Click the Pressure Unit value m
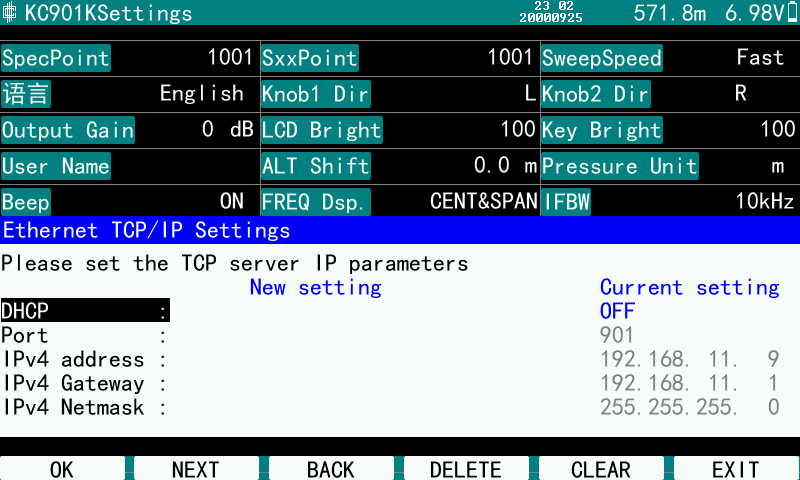Viewport: 800px width, 480px height. pyautogui.click(x=778, y=166)
